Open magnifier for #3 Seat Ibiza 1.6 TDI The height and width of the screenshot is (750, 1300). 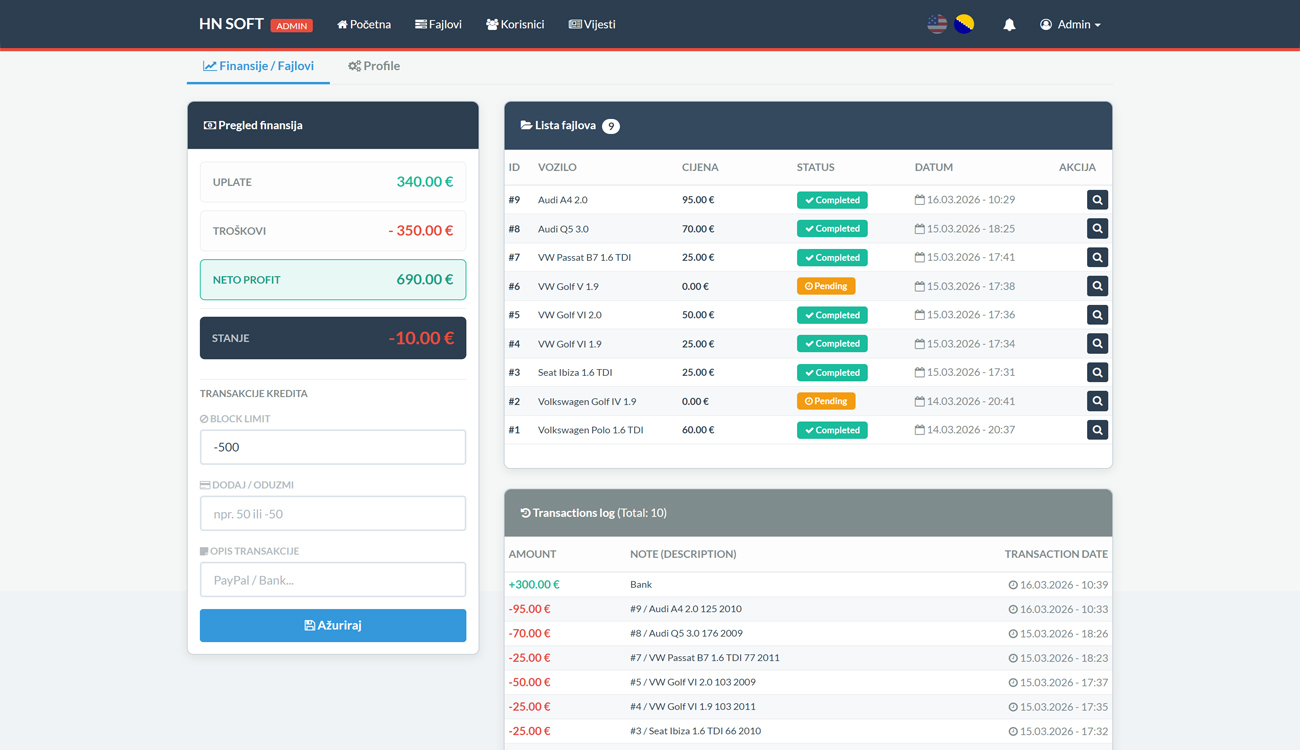point(1097,372)
